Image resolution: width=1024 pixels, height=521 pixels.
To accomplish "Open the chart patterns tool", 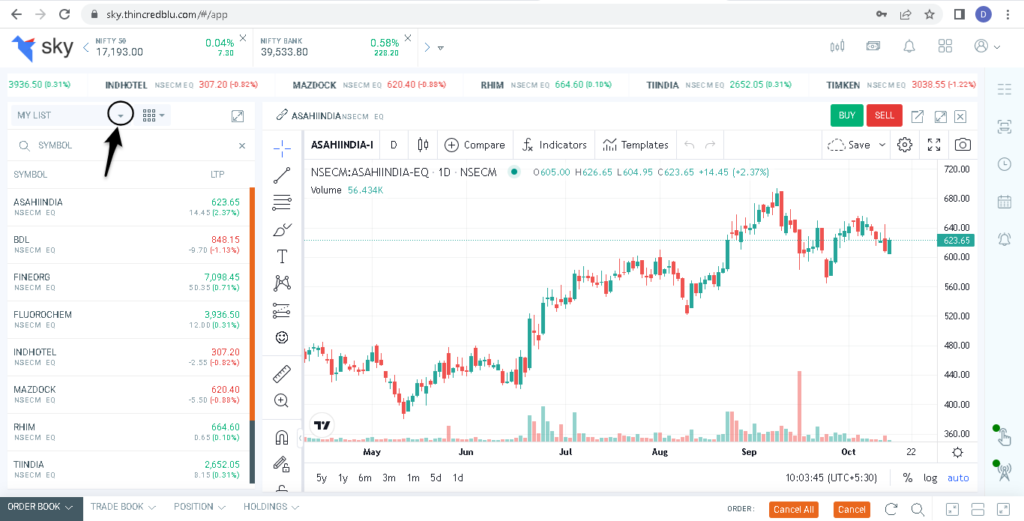I will coord(282,283).
